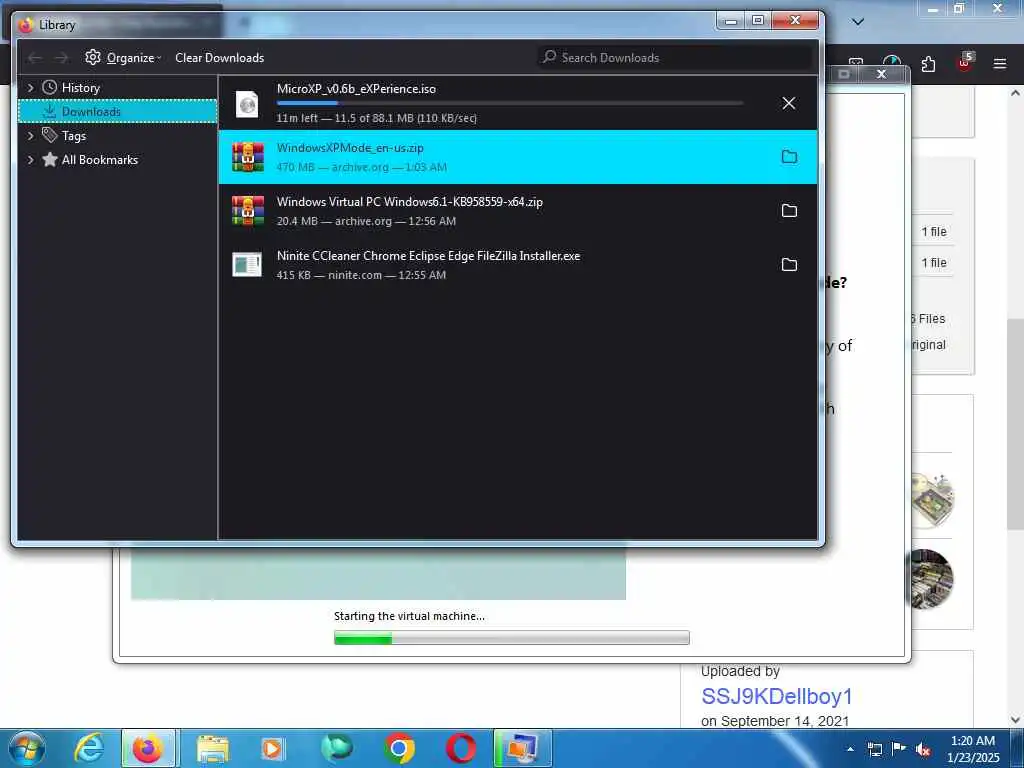
Task: Open folder for Ninite installer exe
Action: point(790,264)
